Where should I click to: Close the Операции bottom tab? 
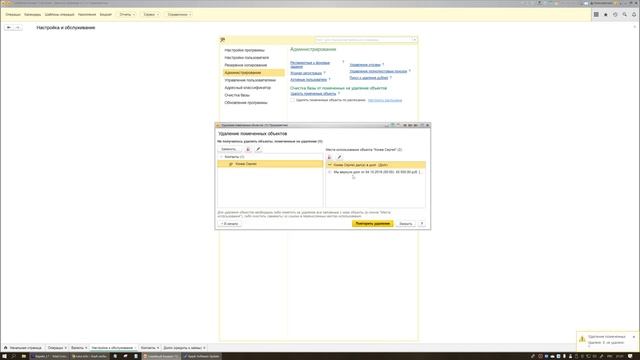coord(65,348)
